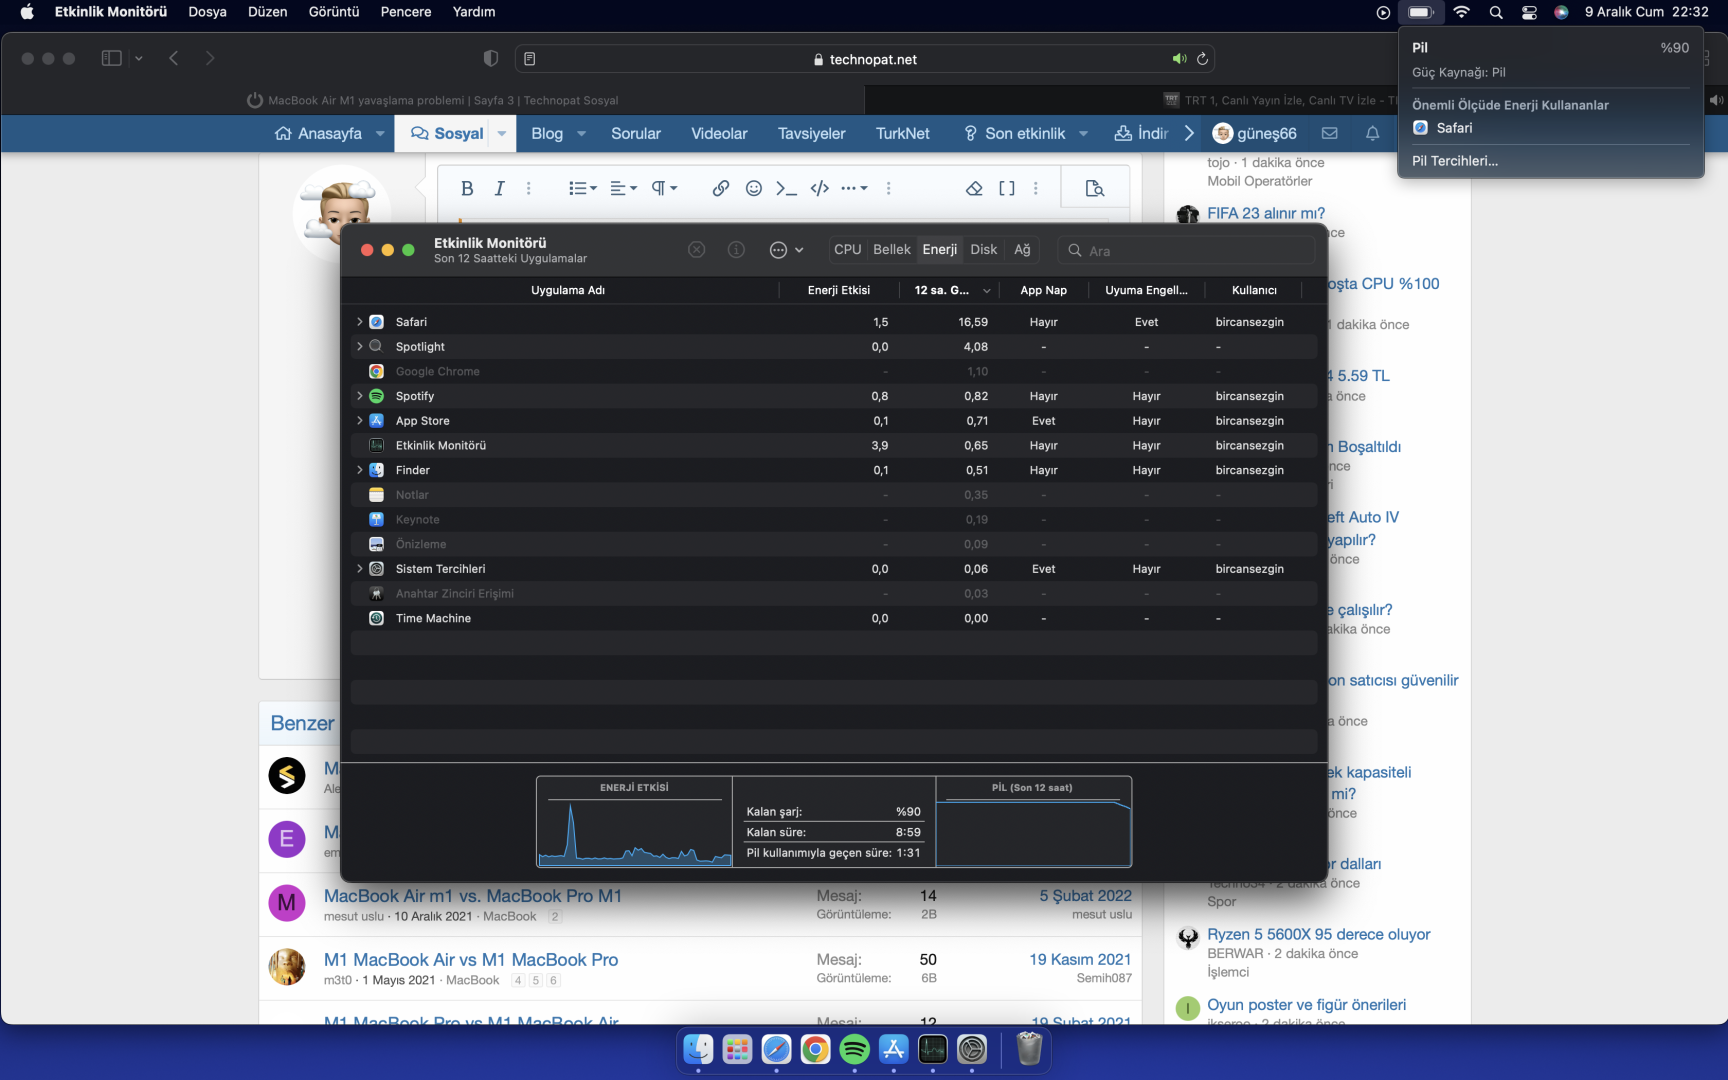Image resolution: width=1728 pixels, height=1080 pixels.
Task: Expand the Finder row disclosure arrow
Action: point(359,470)
